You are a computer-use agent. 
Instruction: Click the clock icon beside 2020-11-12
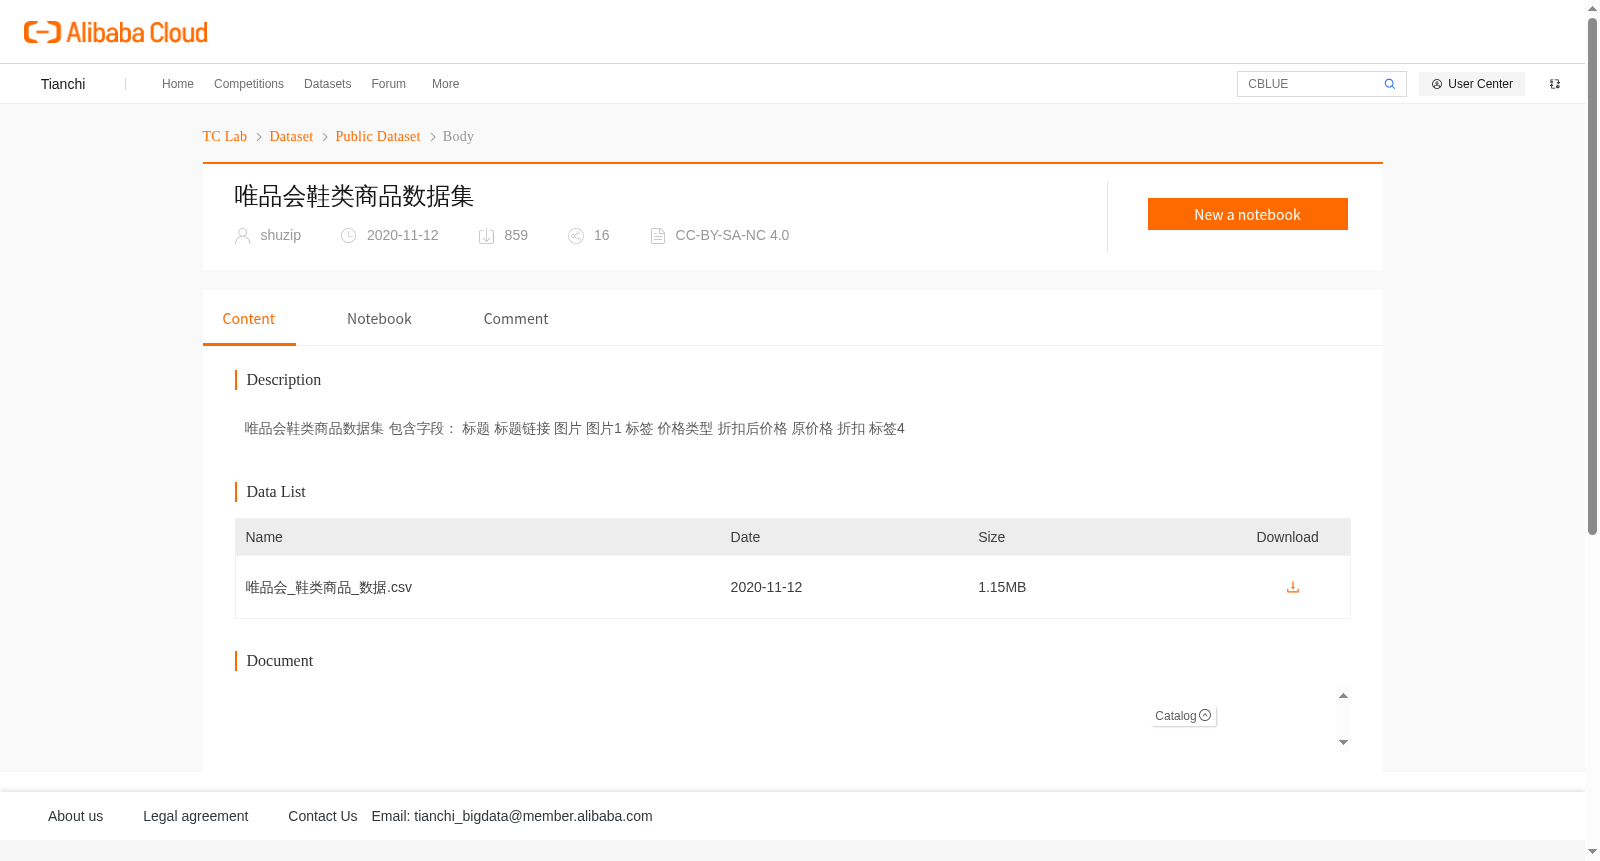click(348, 236)
